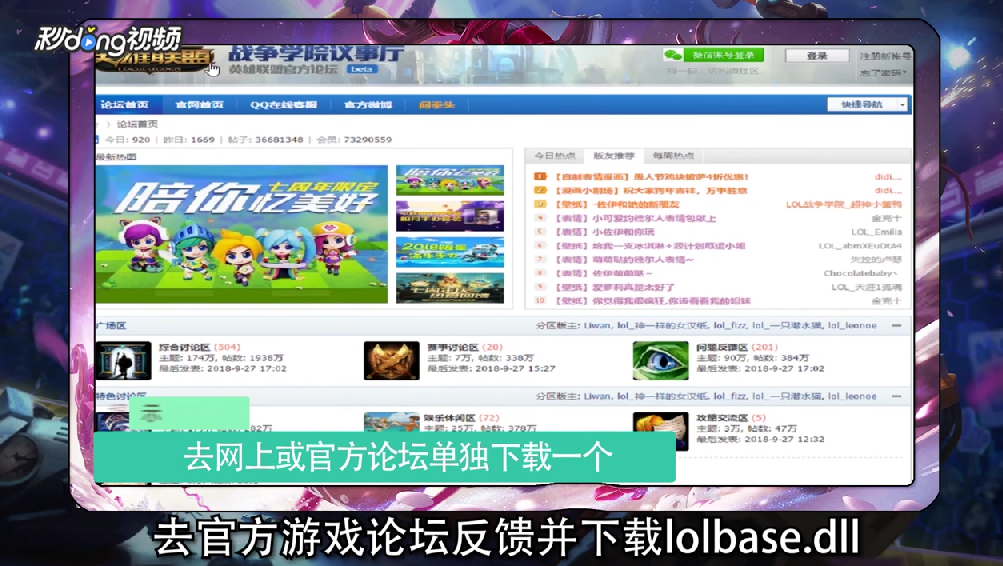The height and width of the screenshot is (566, 1003).
Task: Switch to the 版友推荐 tab
Action: 613,155
